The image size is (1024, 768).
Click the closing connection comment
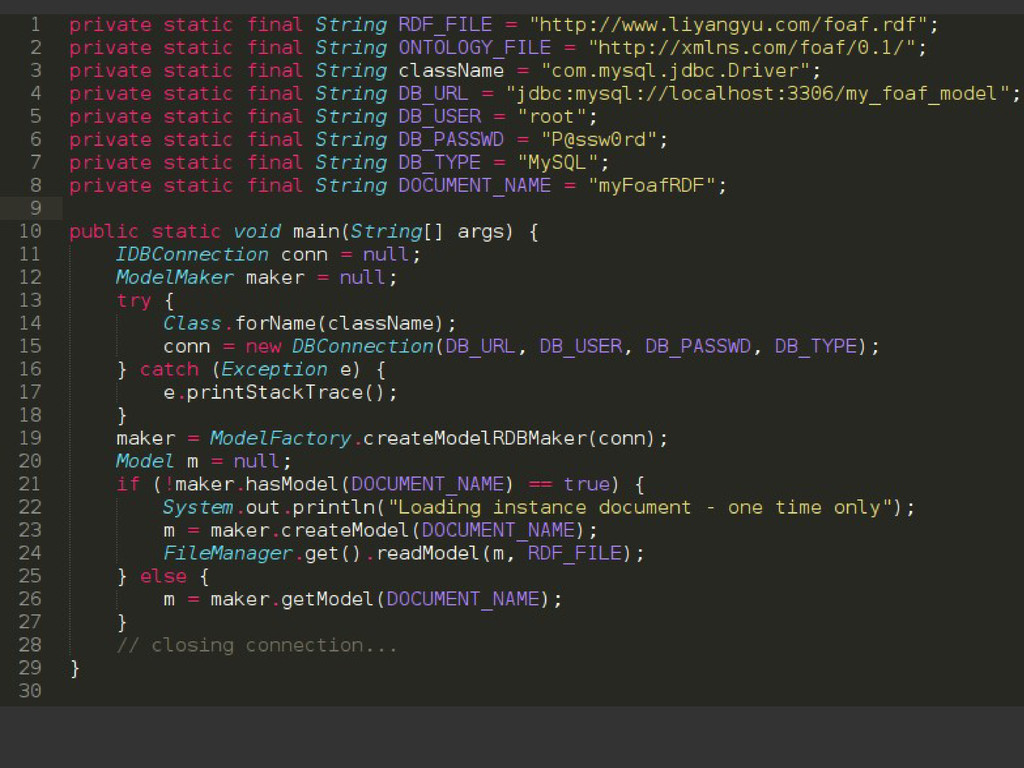(257, 645)
